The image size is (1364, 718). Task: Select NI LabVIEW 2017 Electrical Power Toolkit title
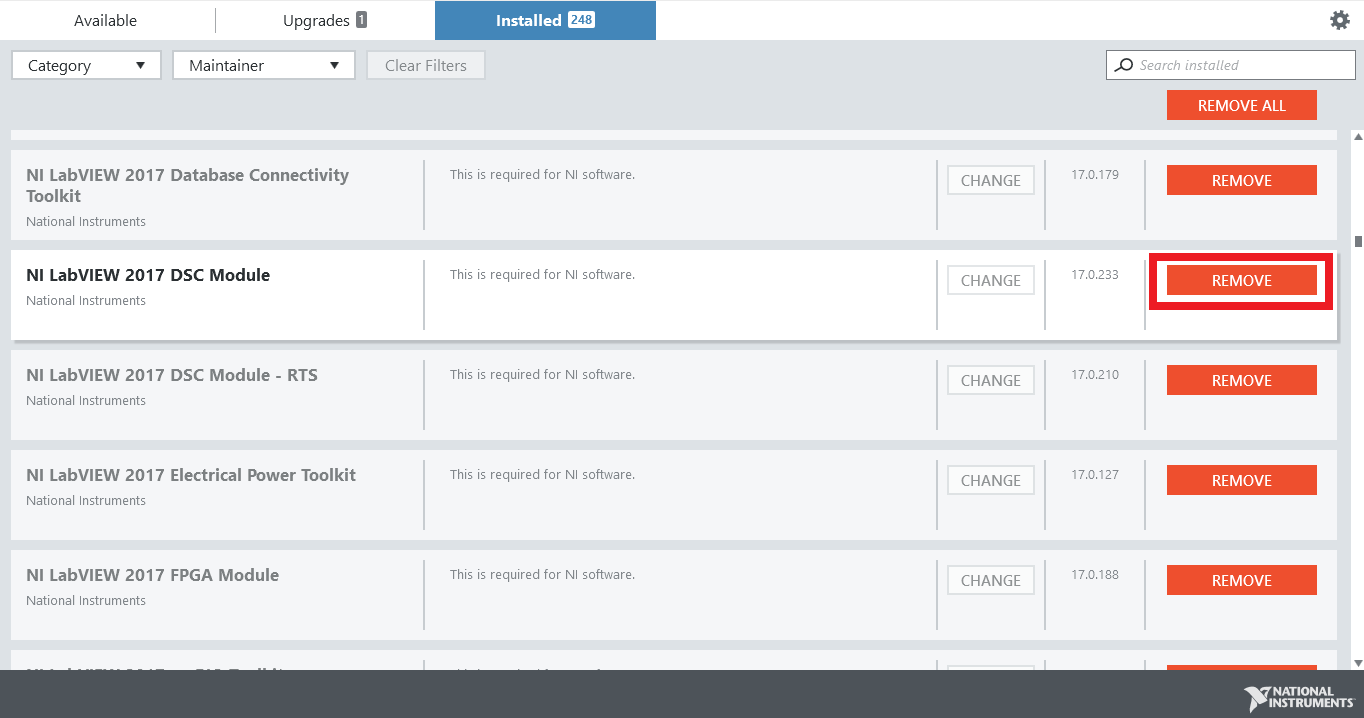[191, 475]
